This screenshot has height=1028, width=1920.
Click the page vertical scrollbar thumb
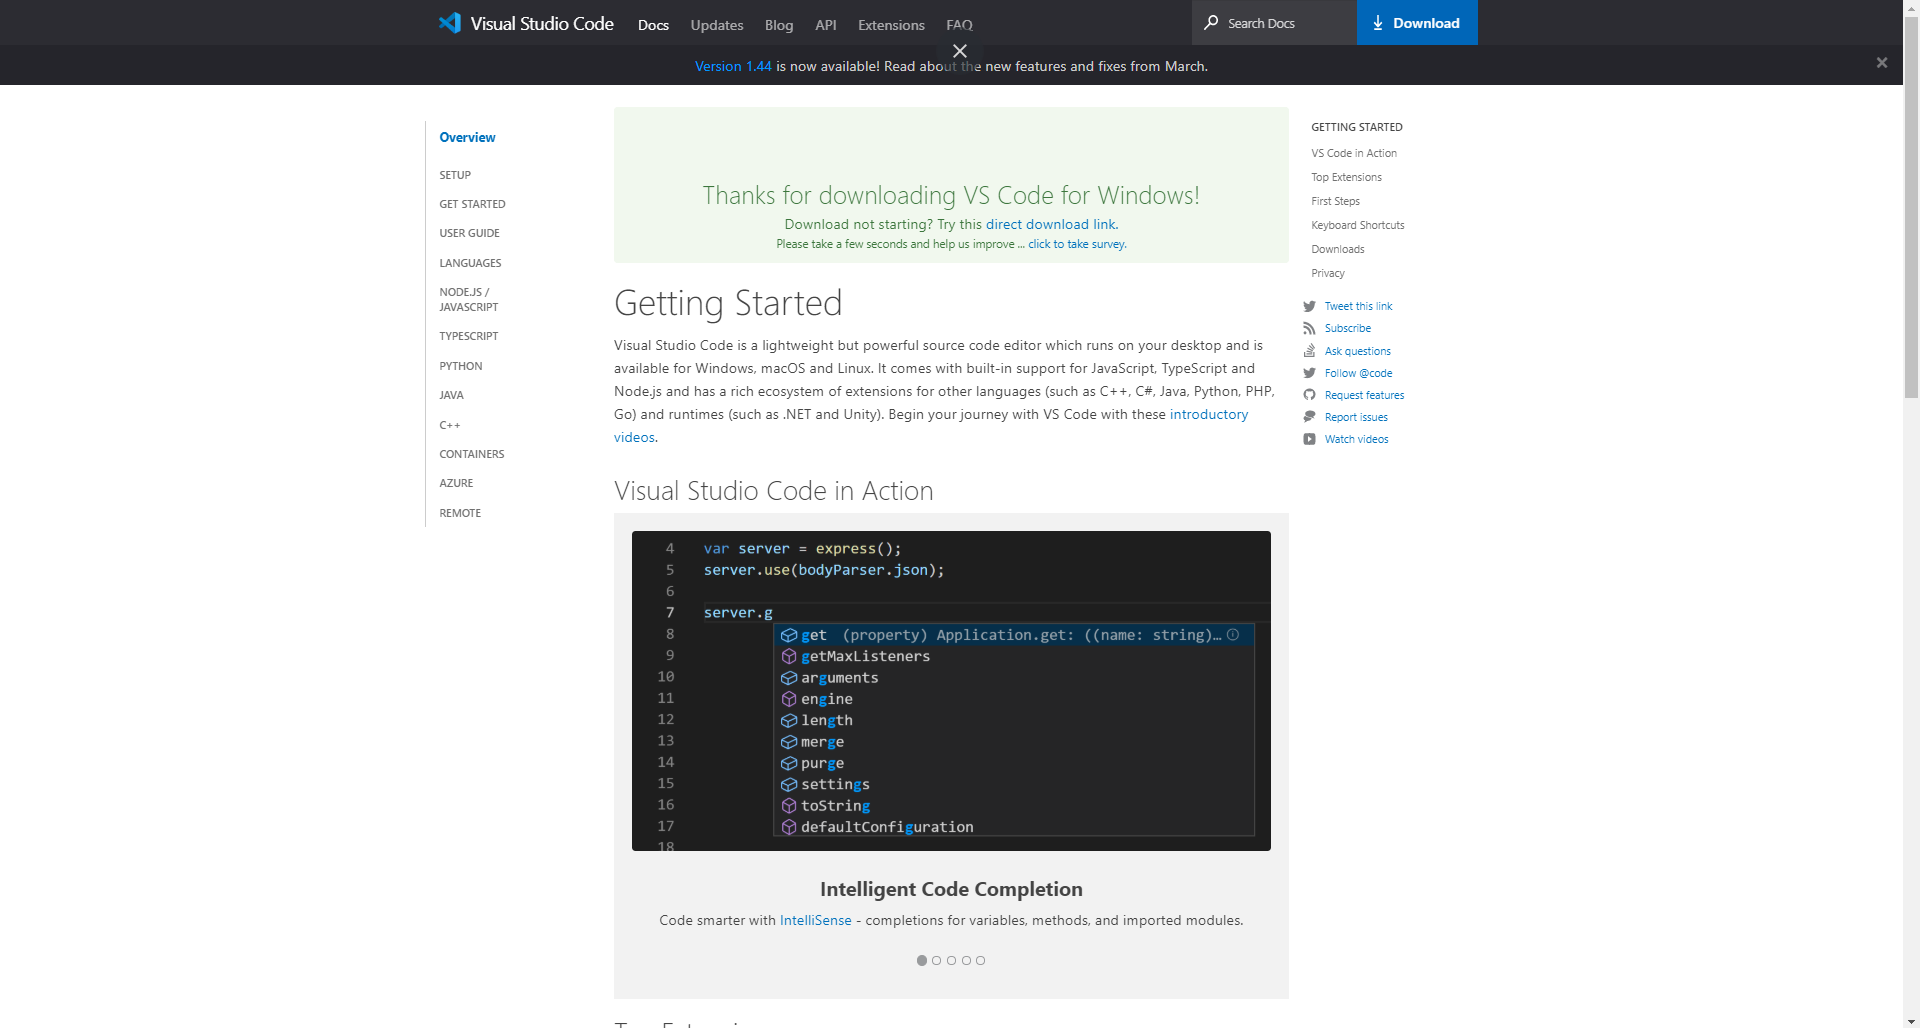coord(1911,207)
